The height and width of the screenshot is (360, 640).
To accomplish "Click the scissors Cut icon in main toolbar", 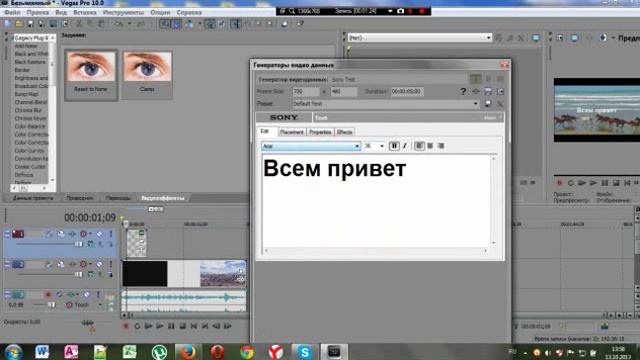I will tap(79, 24).
